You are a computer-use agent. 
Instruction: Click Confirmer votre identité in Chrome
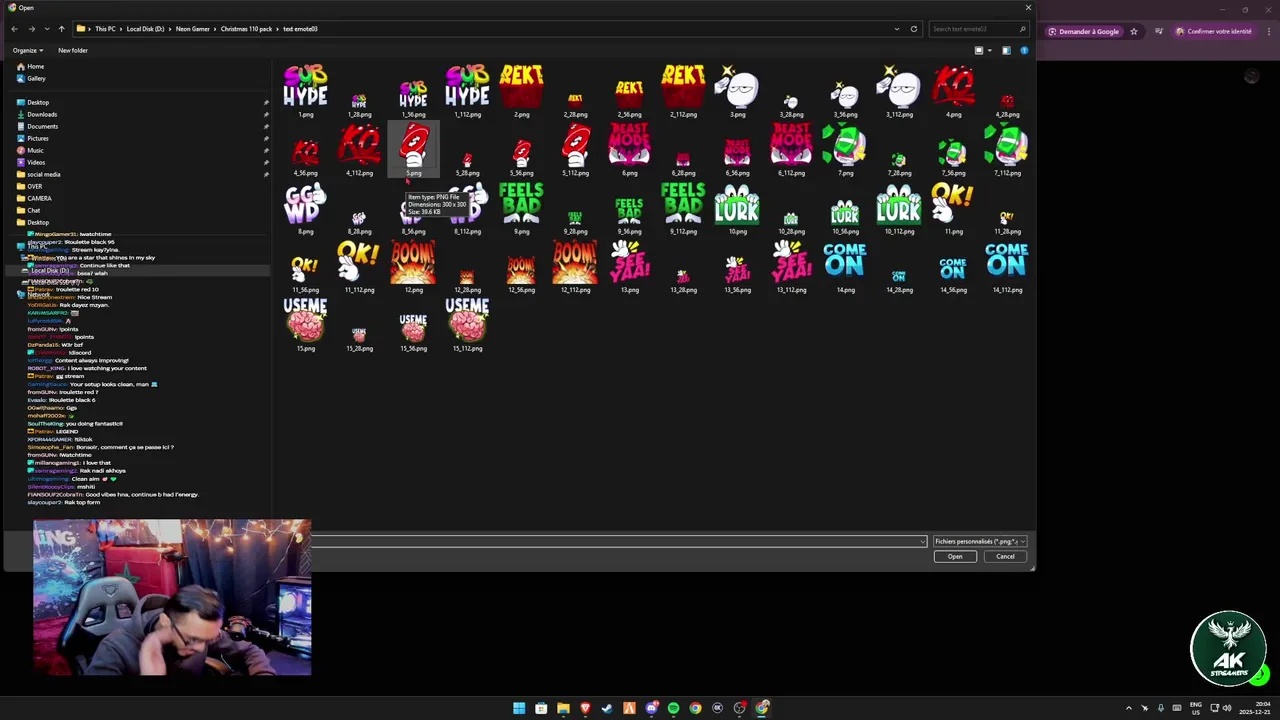coord(1213,31)
